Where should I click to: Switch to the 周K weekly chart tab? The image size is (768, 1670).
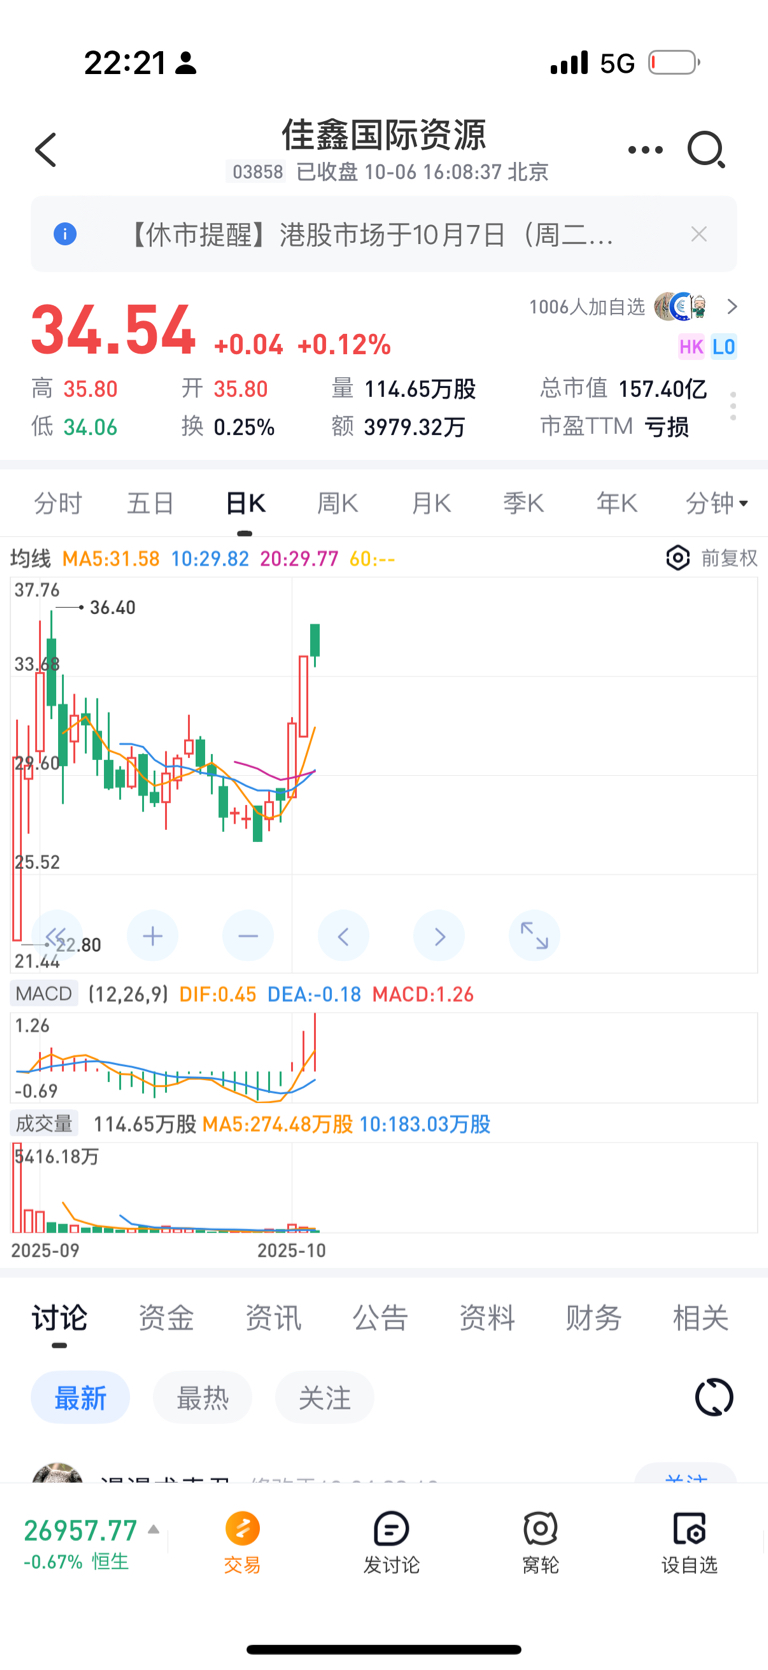point(337,503)
